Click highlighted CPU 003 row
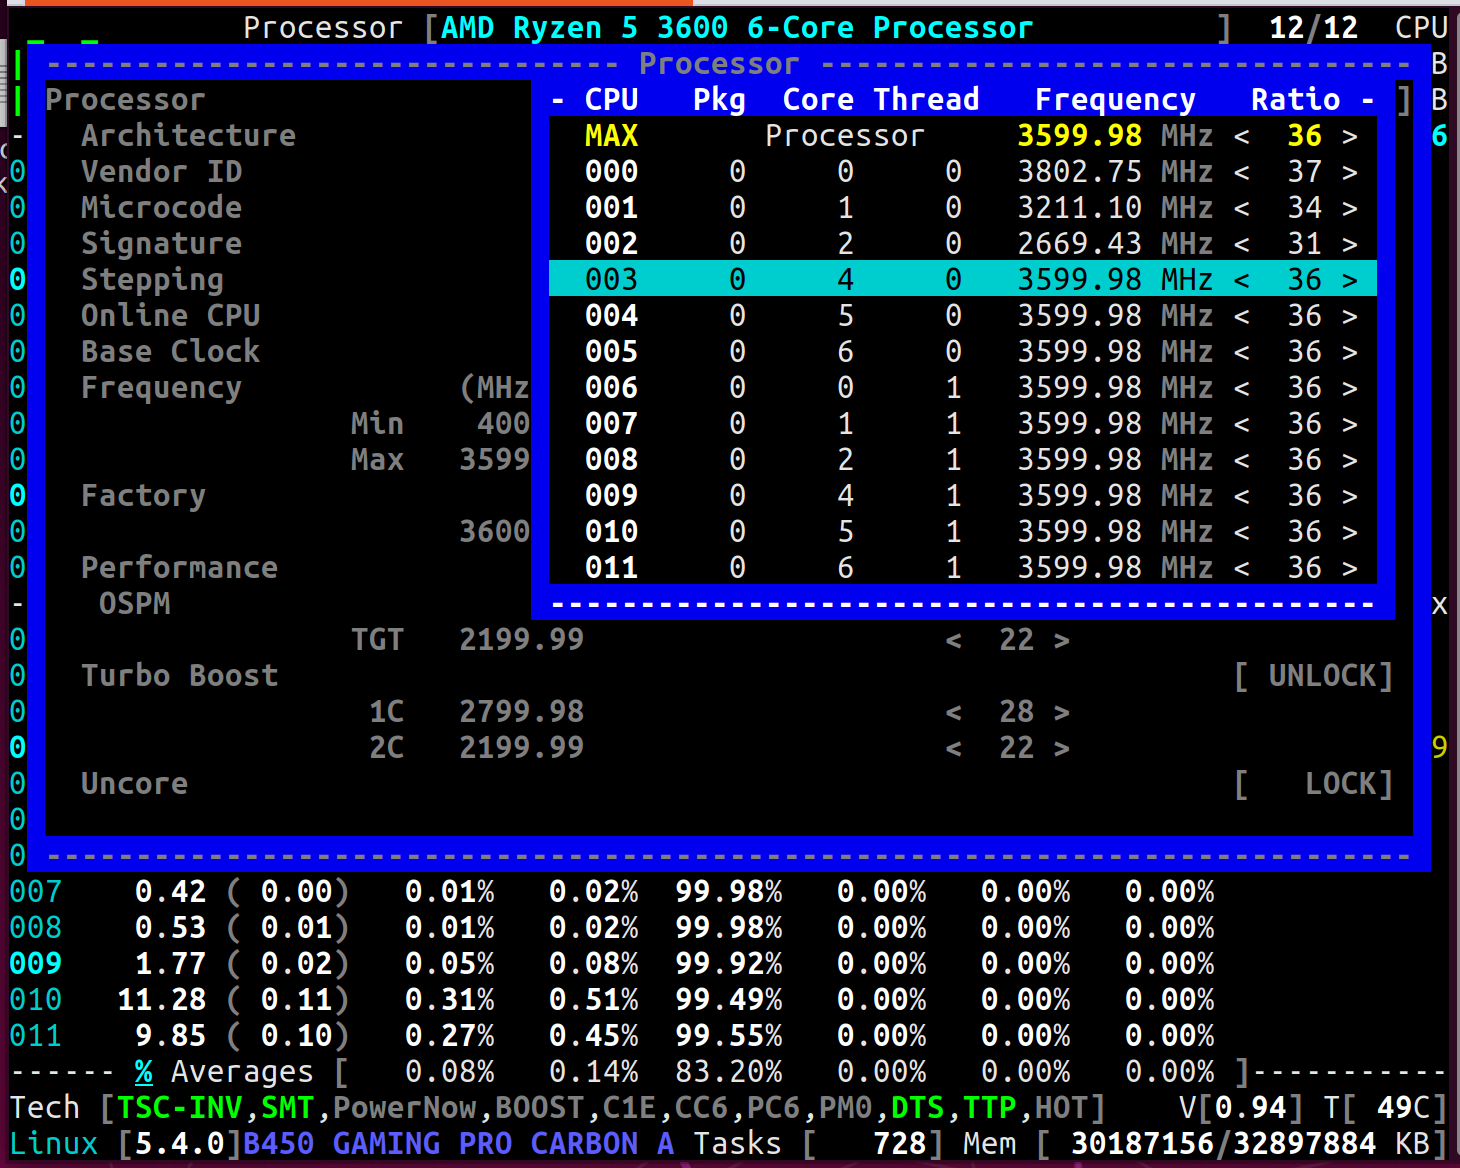 (963, 279)
